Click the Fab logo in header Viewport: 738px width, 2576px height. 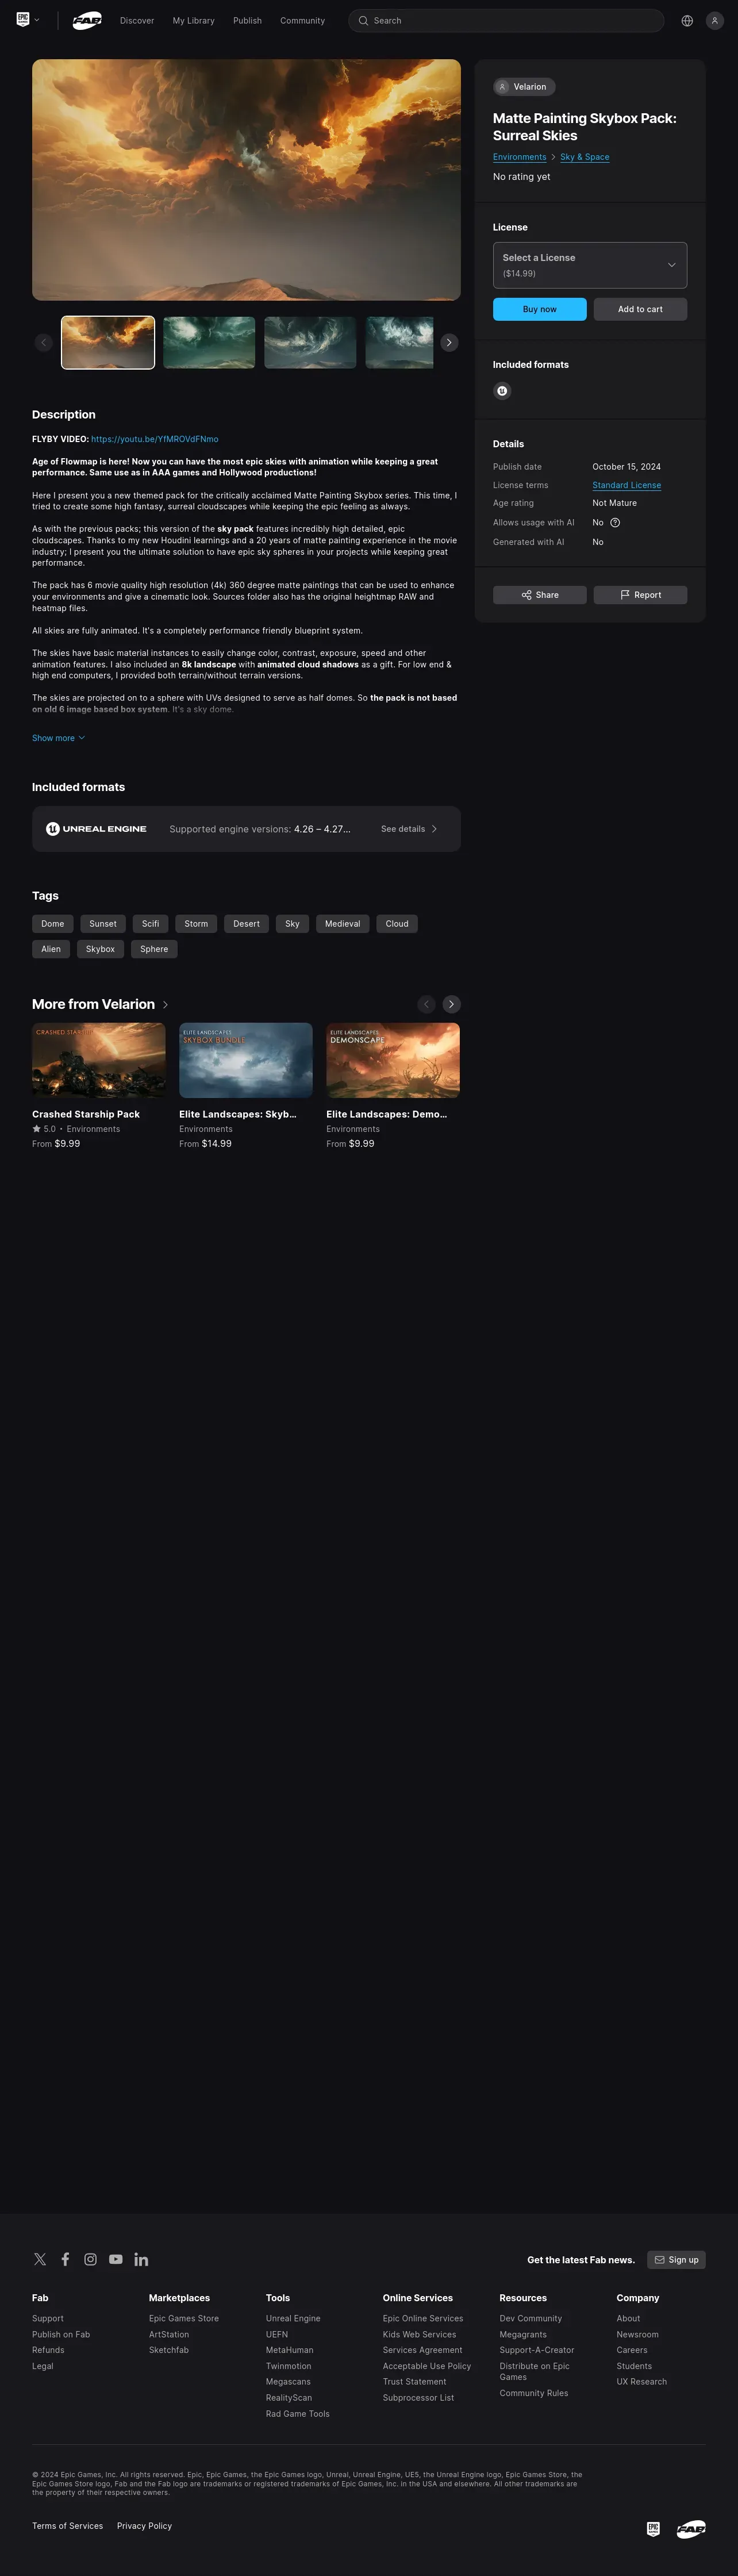(87, 20)
